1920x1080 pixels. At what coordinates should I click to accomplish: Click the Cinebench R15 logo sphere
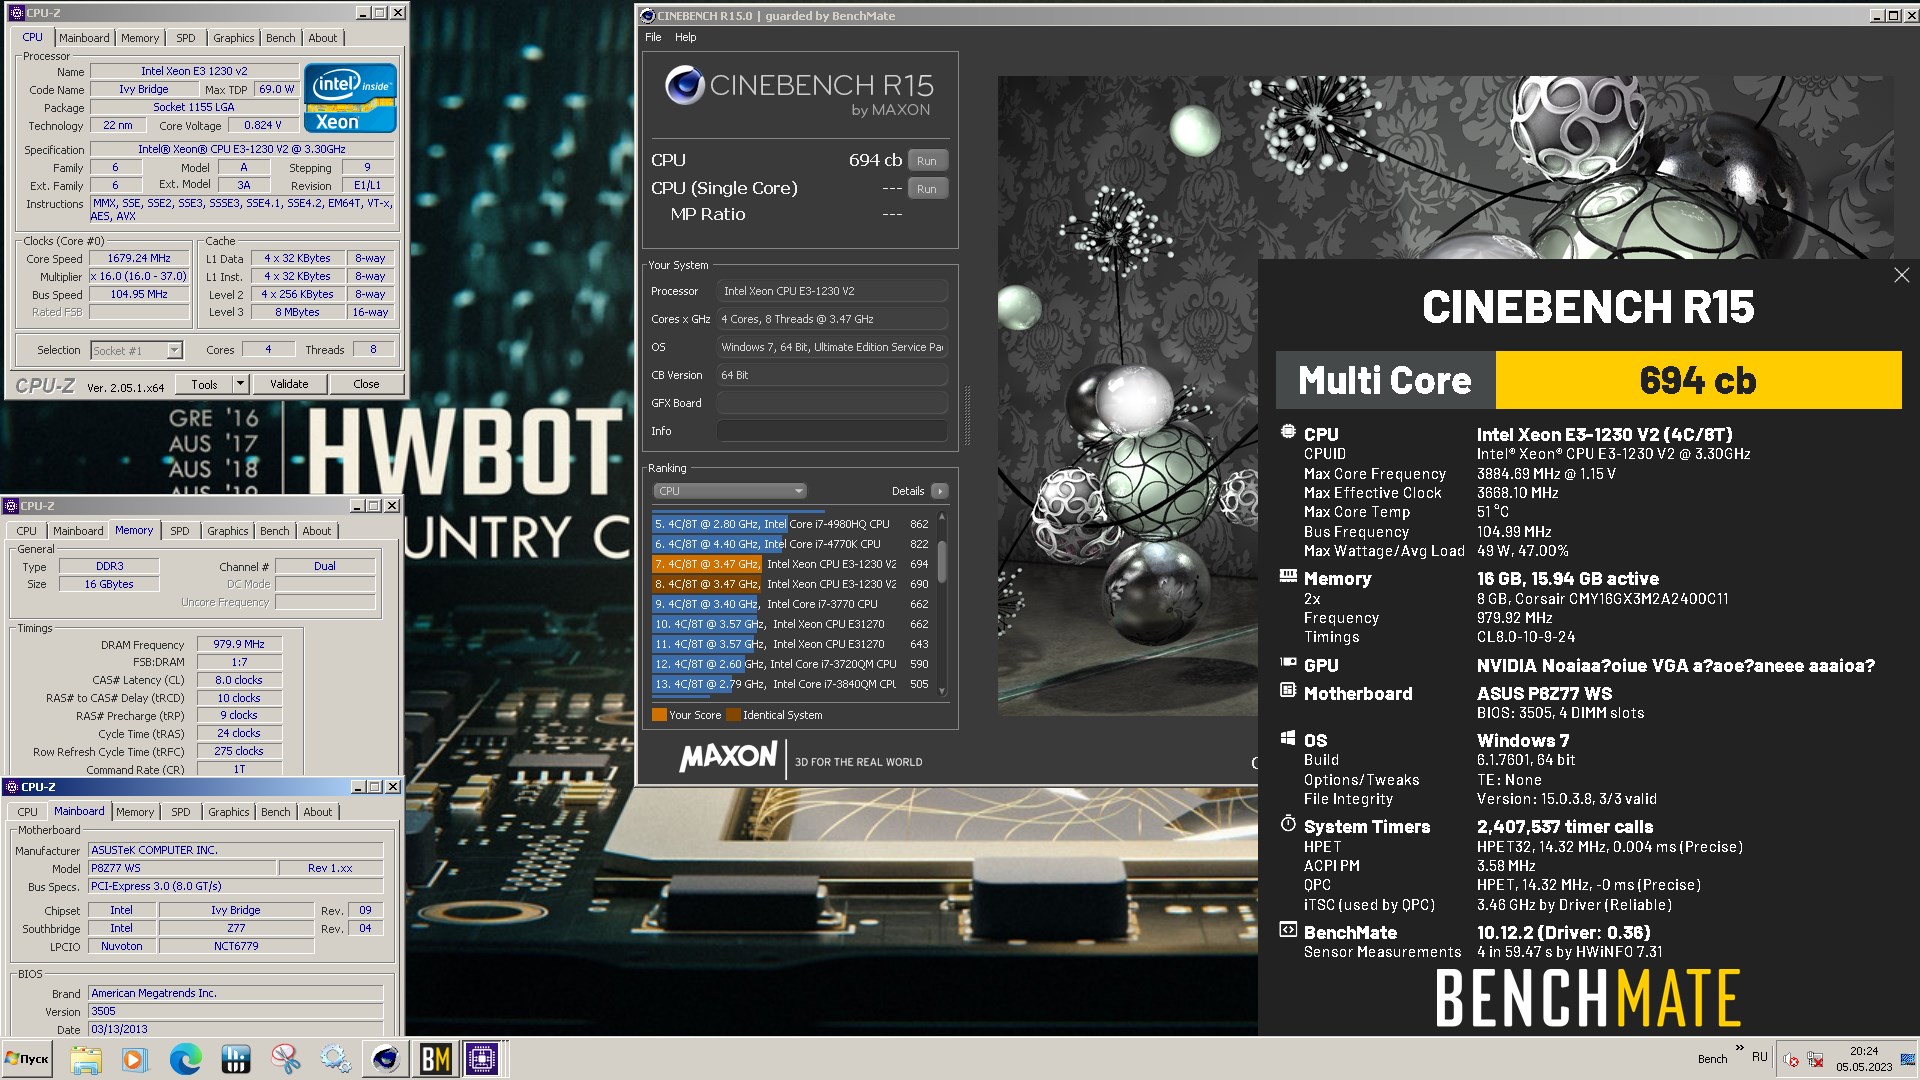coord(685,86)
